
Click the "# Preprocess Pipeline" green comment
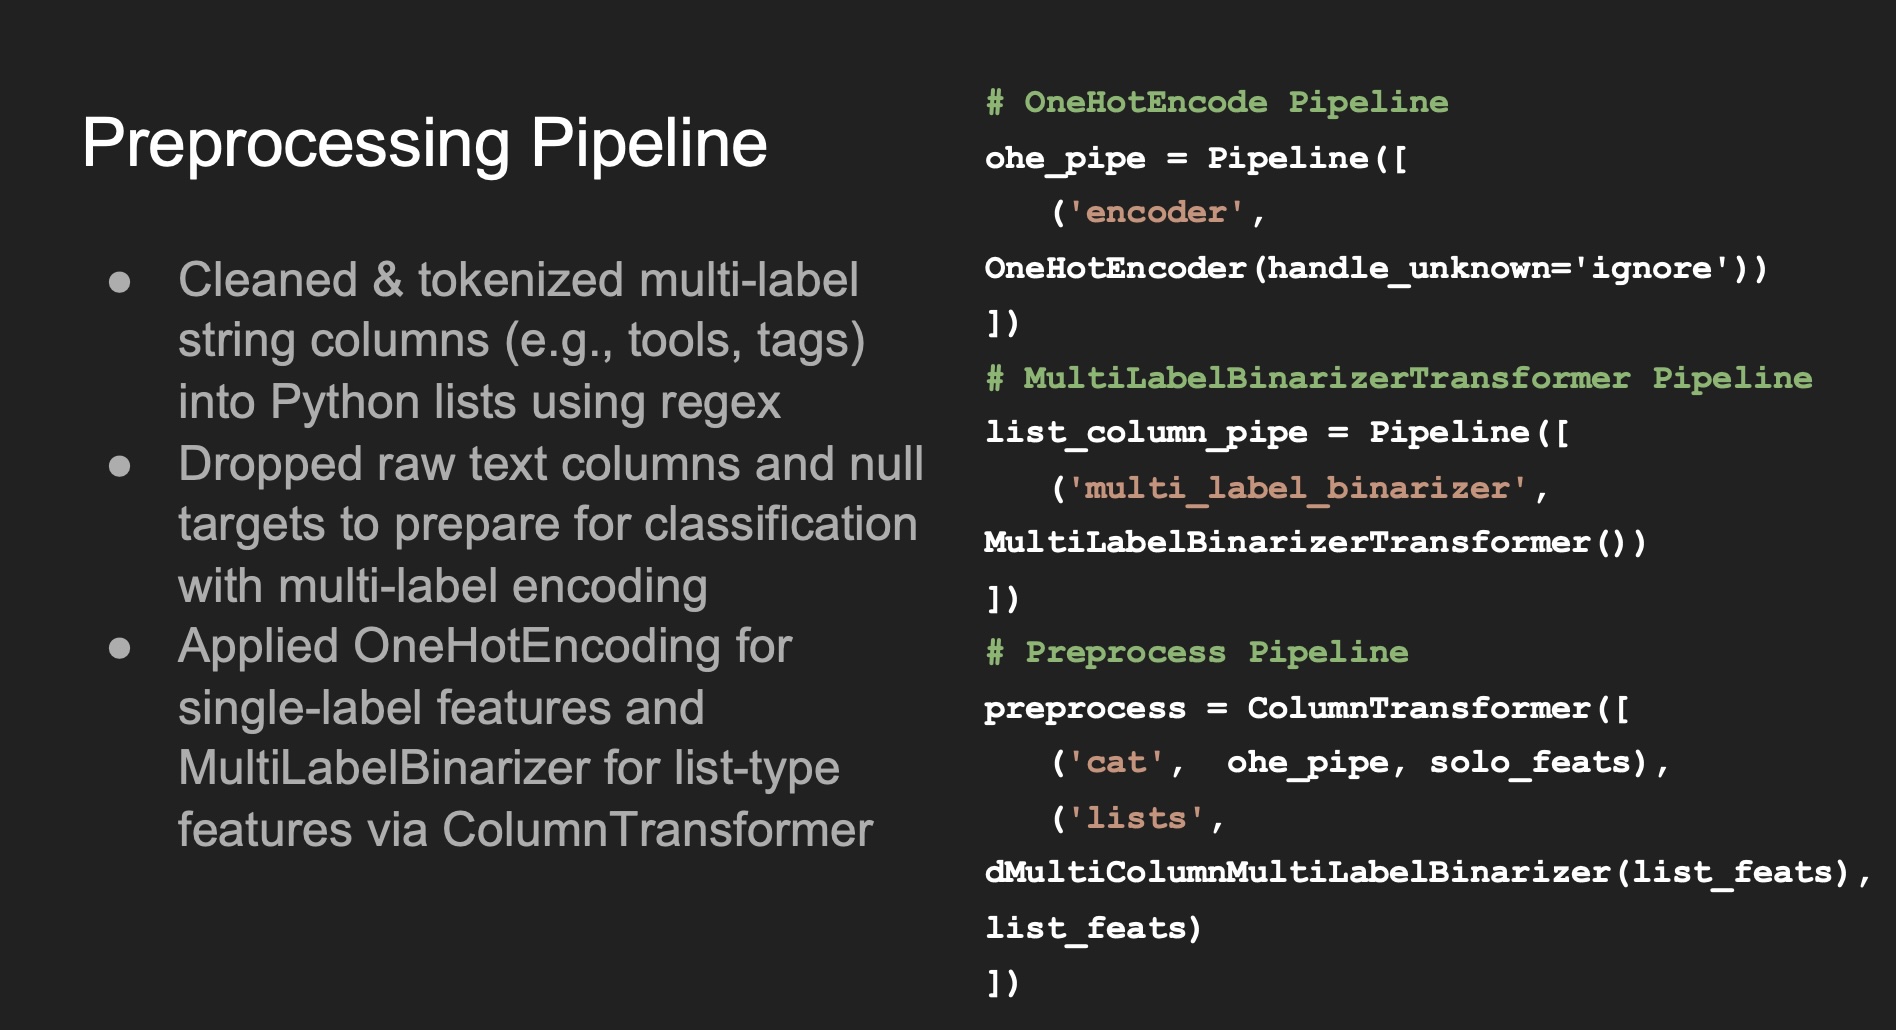(1197, 652)
